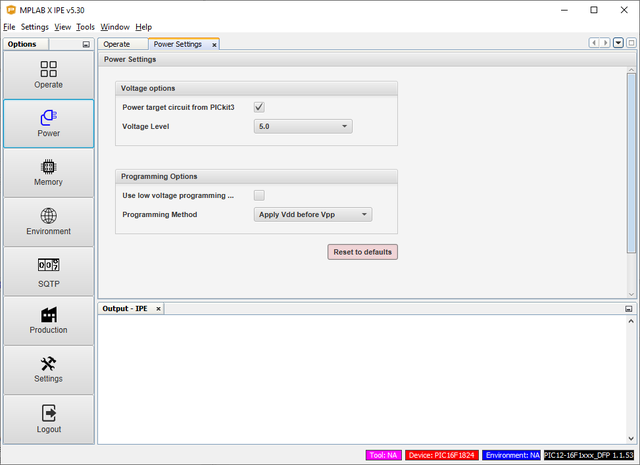Click the Logout option

click(49, 419)
